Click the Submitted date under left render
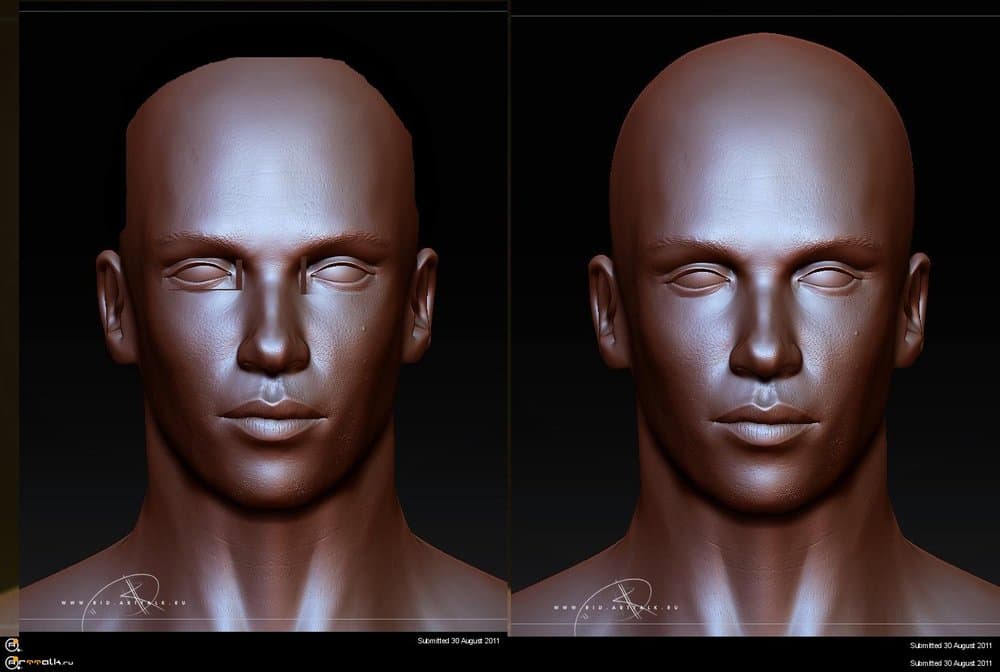Image resolution: width=1000 pixels, height=672 pixels. 458,639
